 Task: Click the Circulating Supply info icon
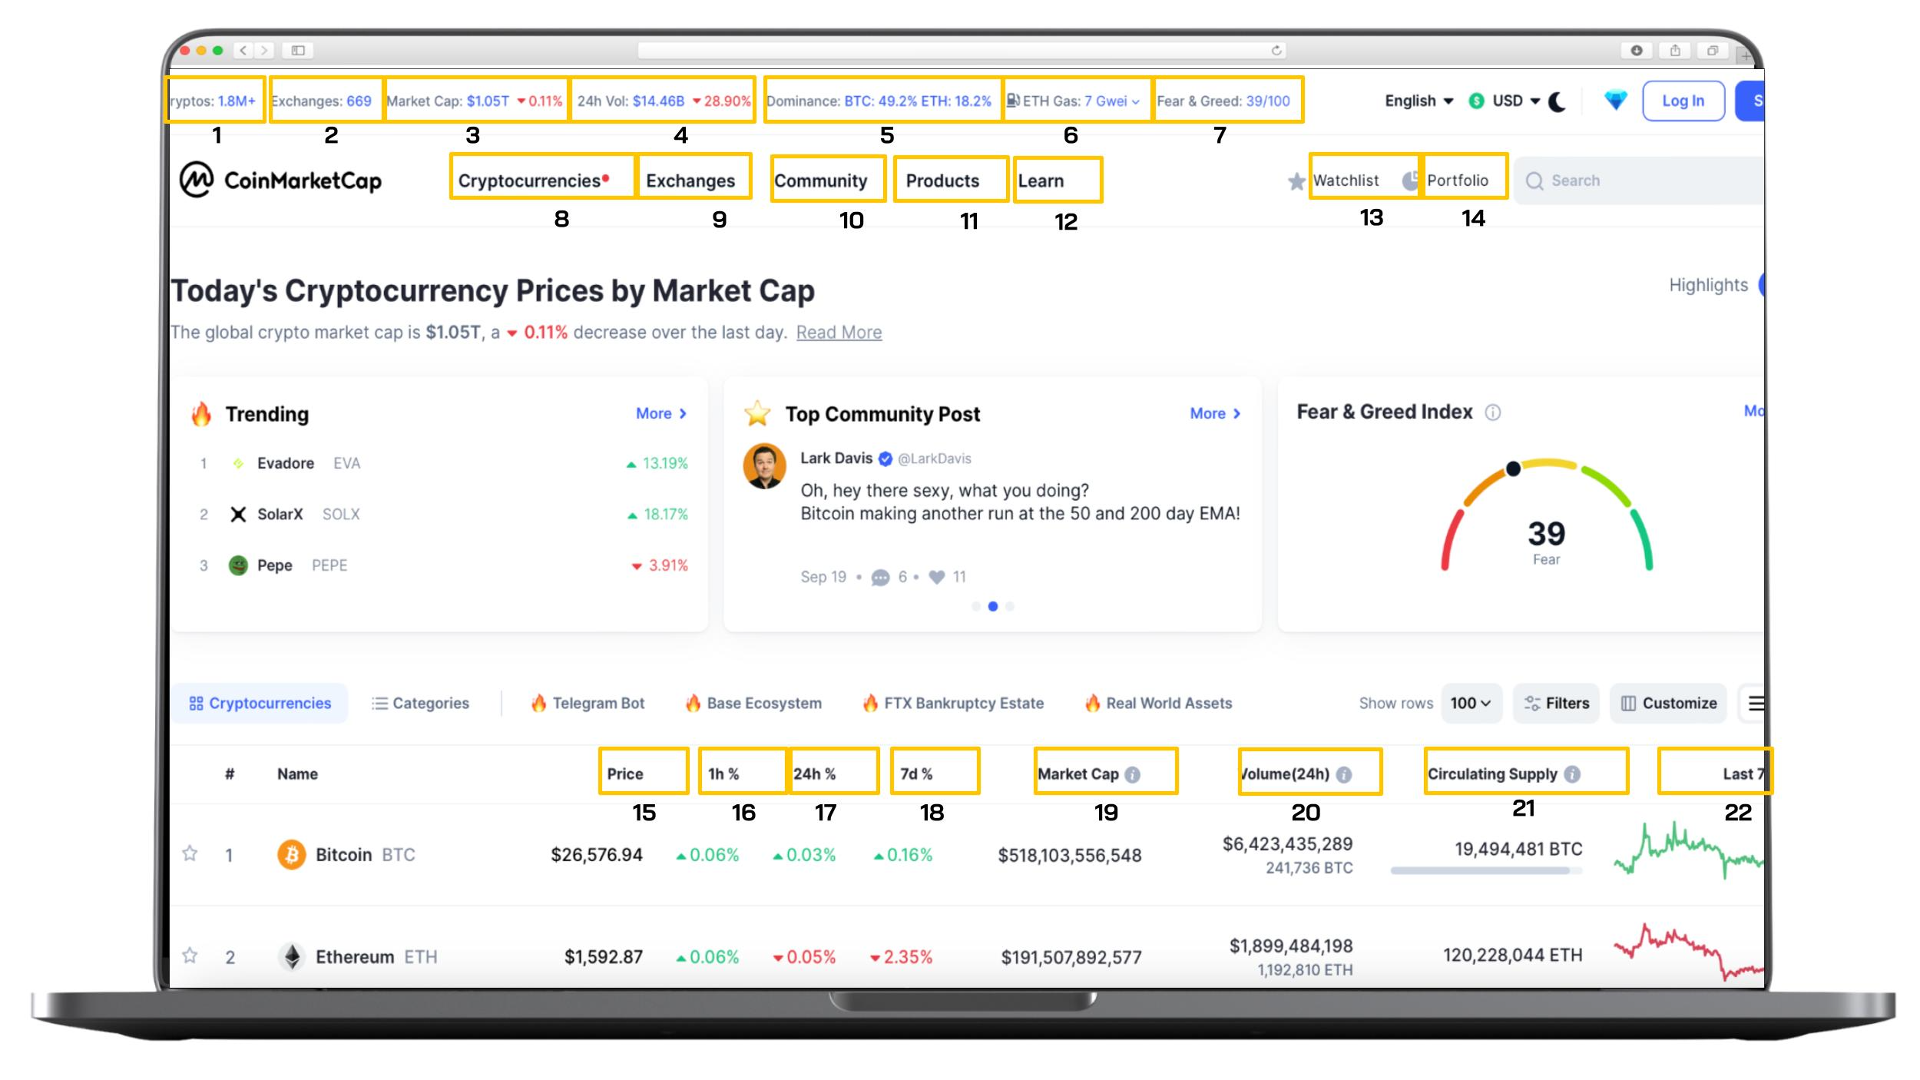click(1576, 774)
